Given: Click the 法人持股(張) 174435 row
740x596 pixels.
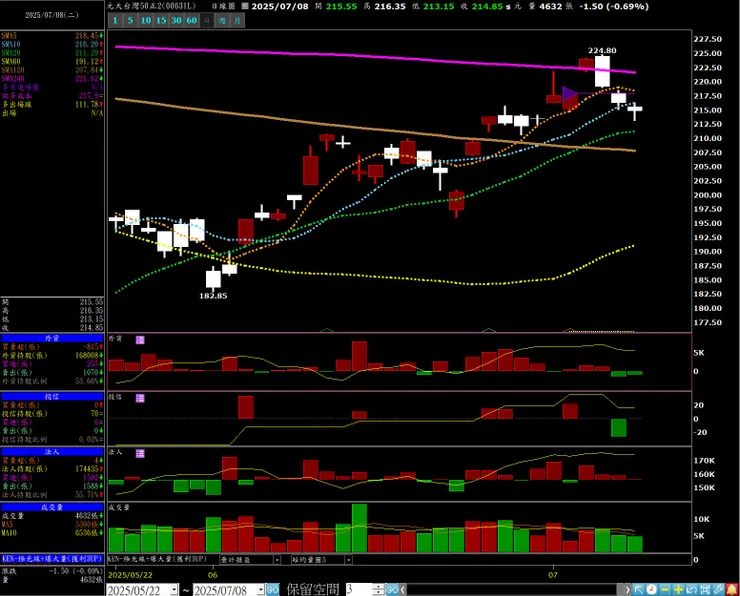Looking at the screenshot, I should coord(52,469).
